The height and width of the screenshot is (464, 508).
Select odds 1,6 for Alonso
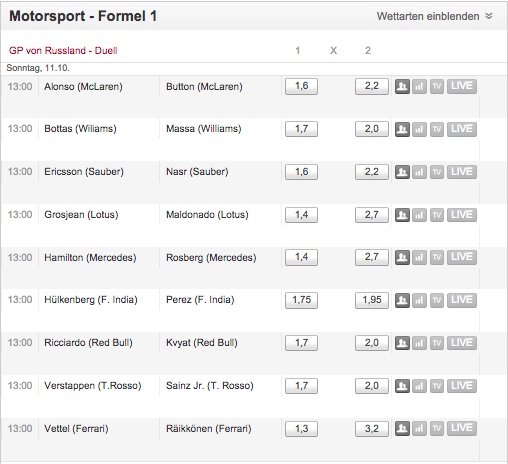tap(301, 87)
